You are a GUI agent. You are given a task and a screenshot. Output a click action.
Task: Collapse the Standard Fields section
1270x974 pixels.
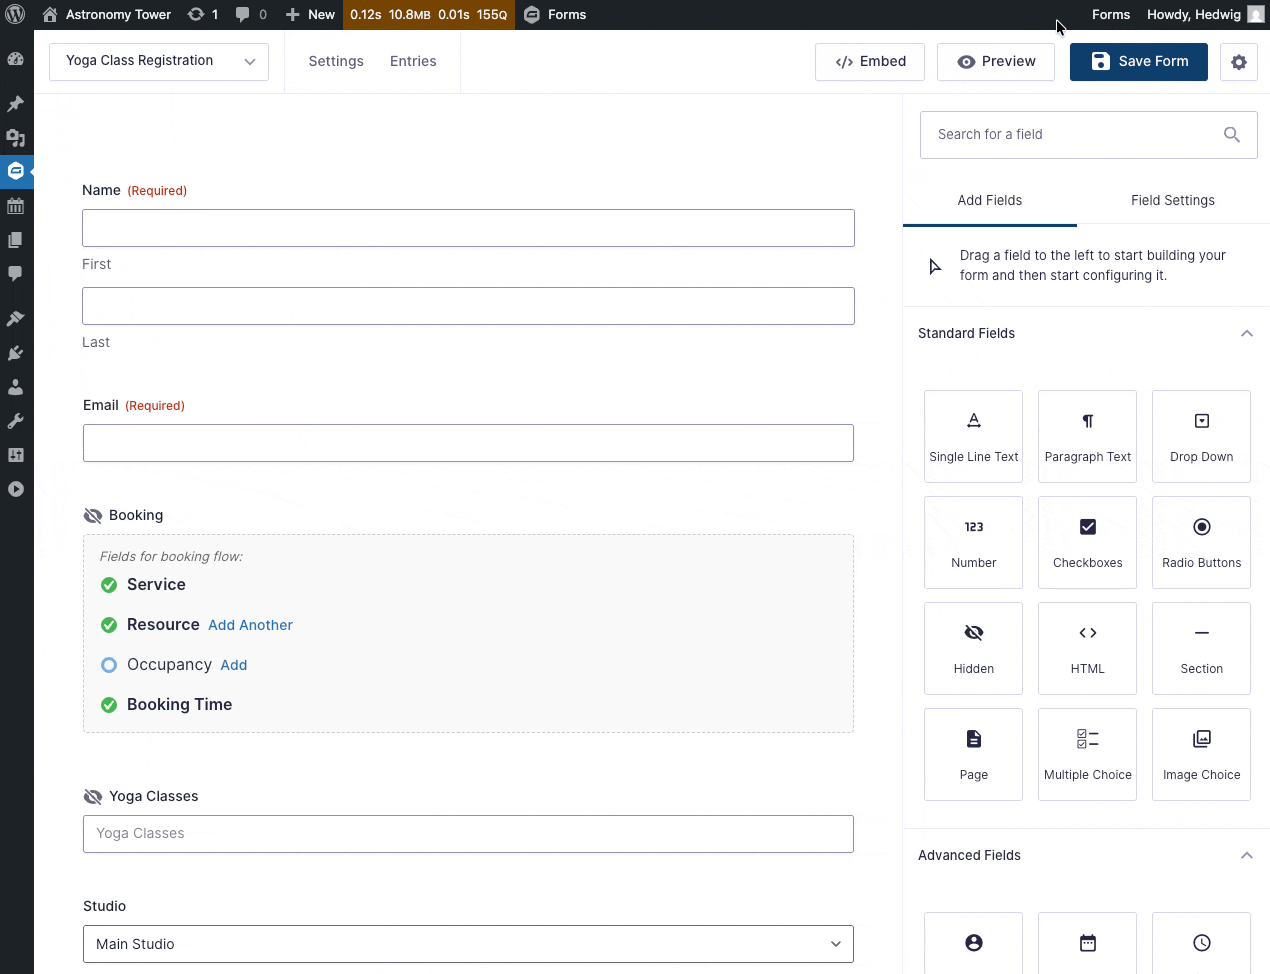tap(1246, 334)
